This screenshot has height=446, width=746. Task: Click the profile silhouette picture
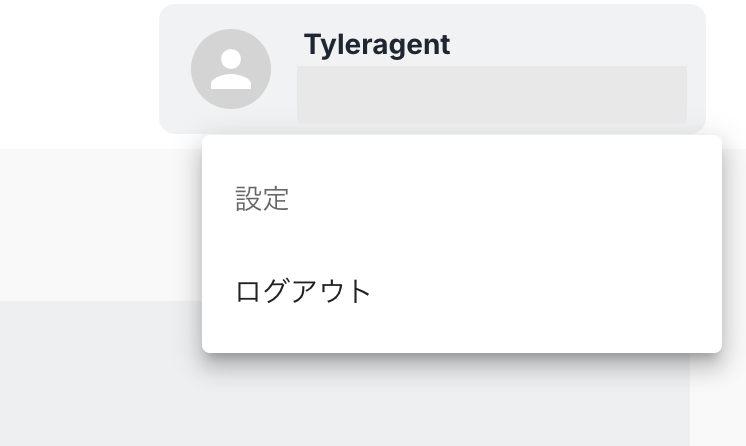coord(231,69)
